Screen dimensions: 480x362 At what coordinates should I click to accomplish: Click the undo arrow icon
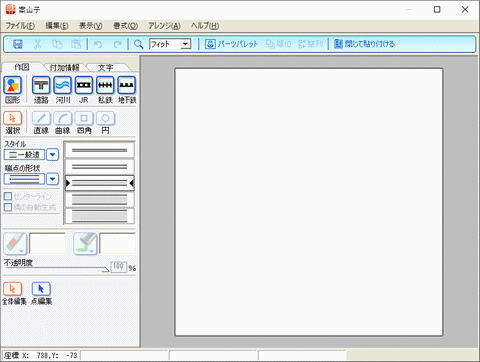pos(98,44)
